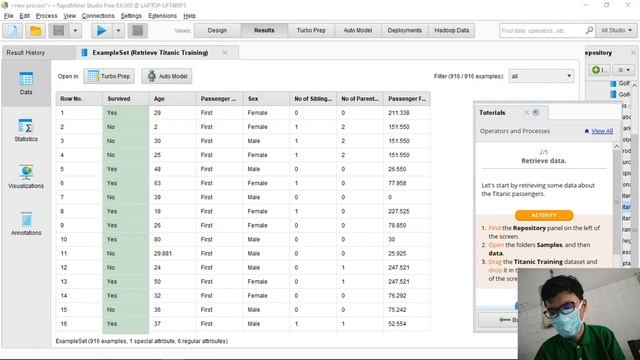Click the orange ACTIVITY button
640x360 pixels.
point(544,215)
